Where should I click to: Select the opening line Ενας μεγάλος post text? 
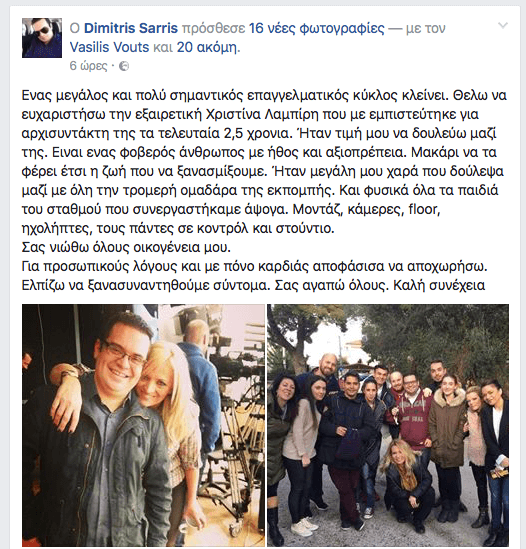264,95
